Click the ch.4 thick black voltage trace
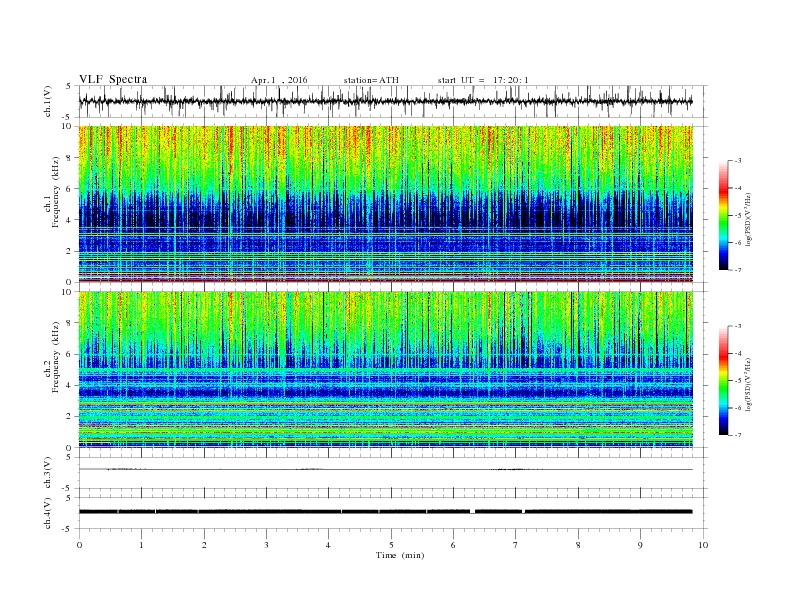The image size is (792, 612). [x=386, y=512]
